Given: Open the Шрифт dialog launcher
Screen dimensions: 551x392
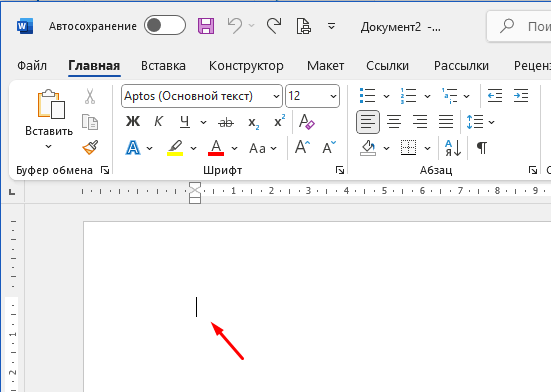Looking at the screenshot, I should pos(340,170).
